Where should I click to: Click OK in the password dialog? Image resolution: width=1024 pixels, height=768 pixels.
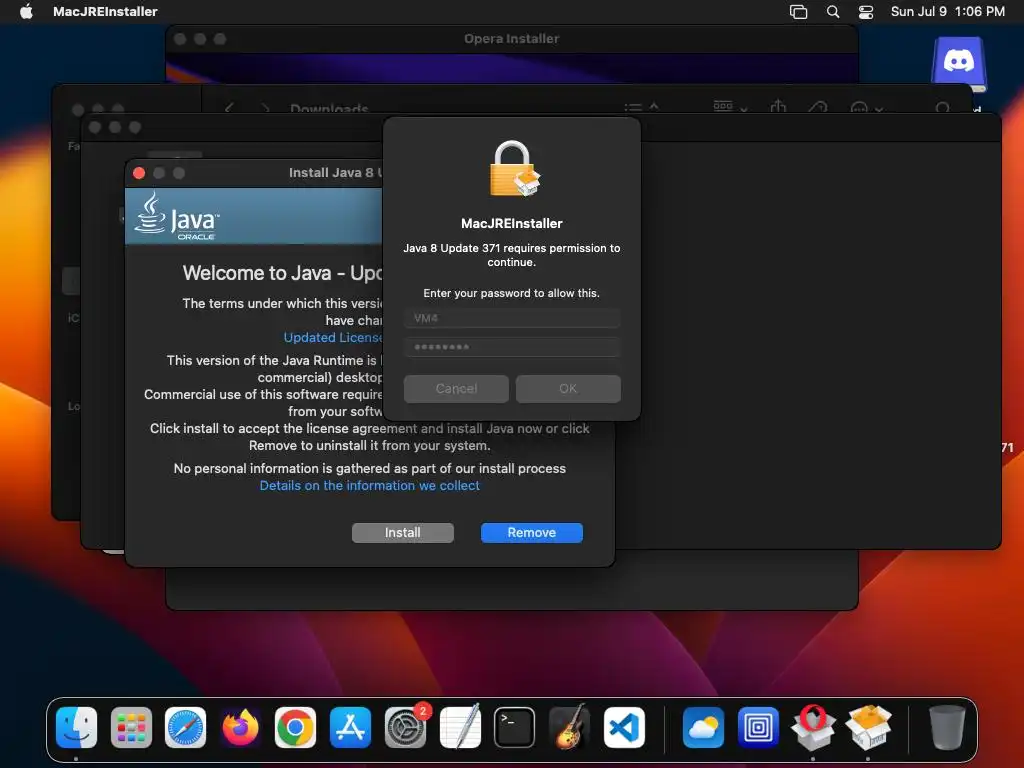568,389
